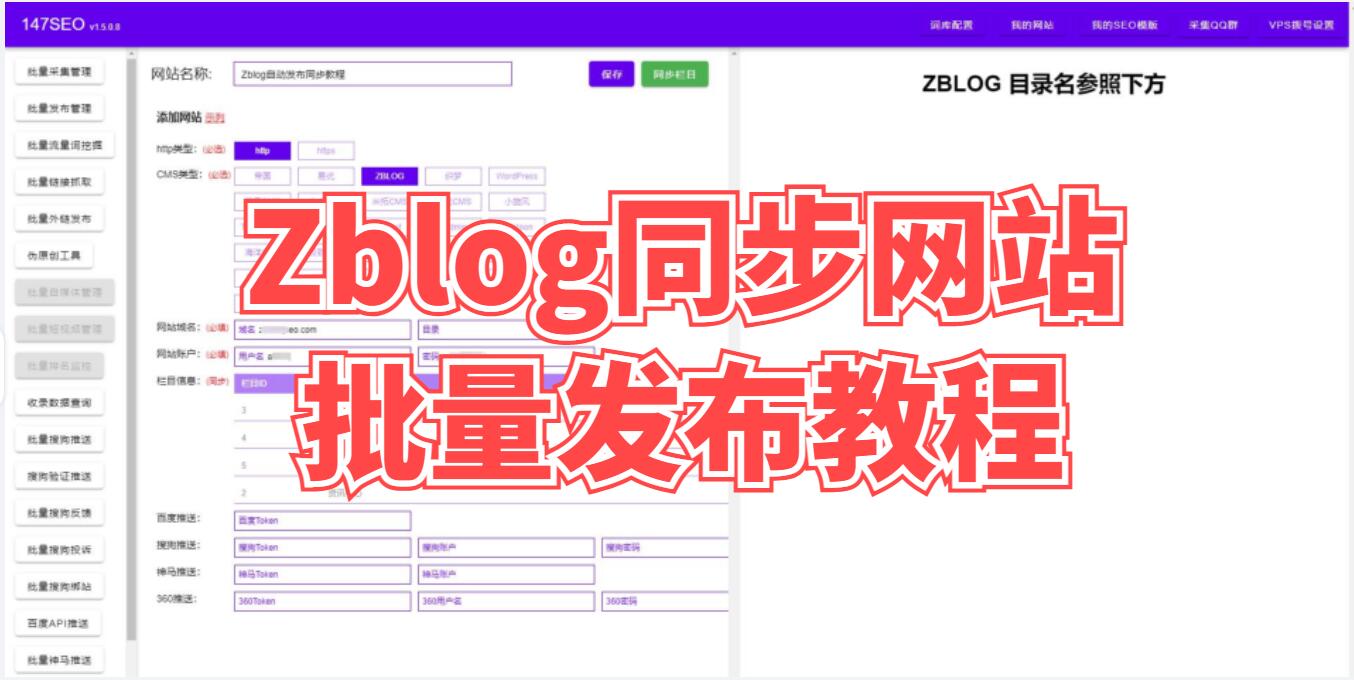
Task: Choose 织梦 as CMS type
Action: pos(453,176)
